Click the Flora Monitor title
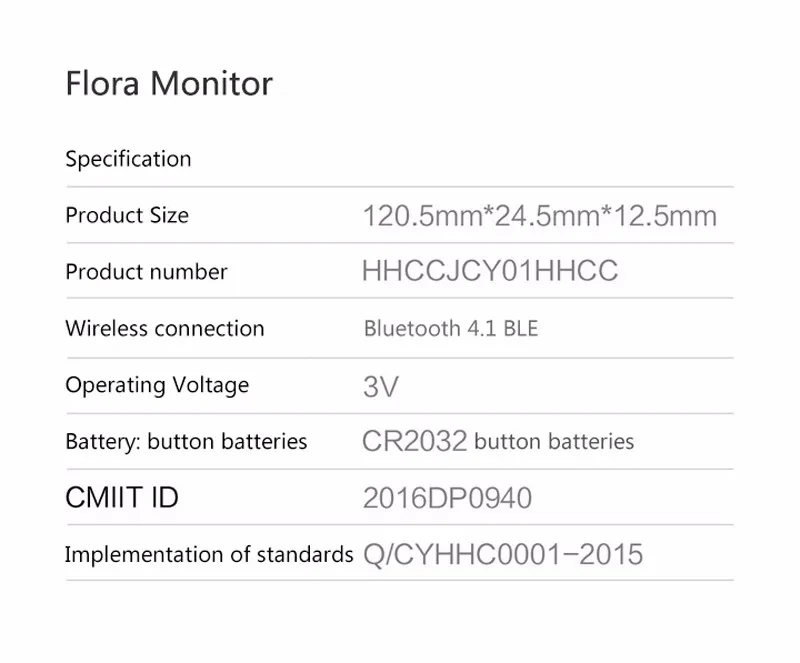Viewport: 800px width, 663px height. 169,83
